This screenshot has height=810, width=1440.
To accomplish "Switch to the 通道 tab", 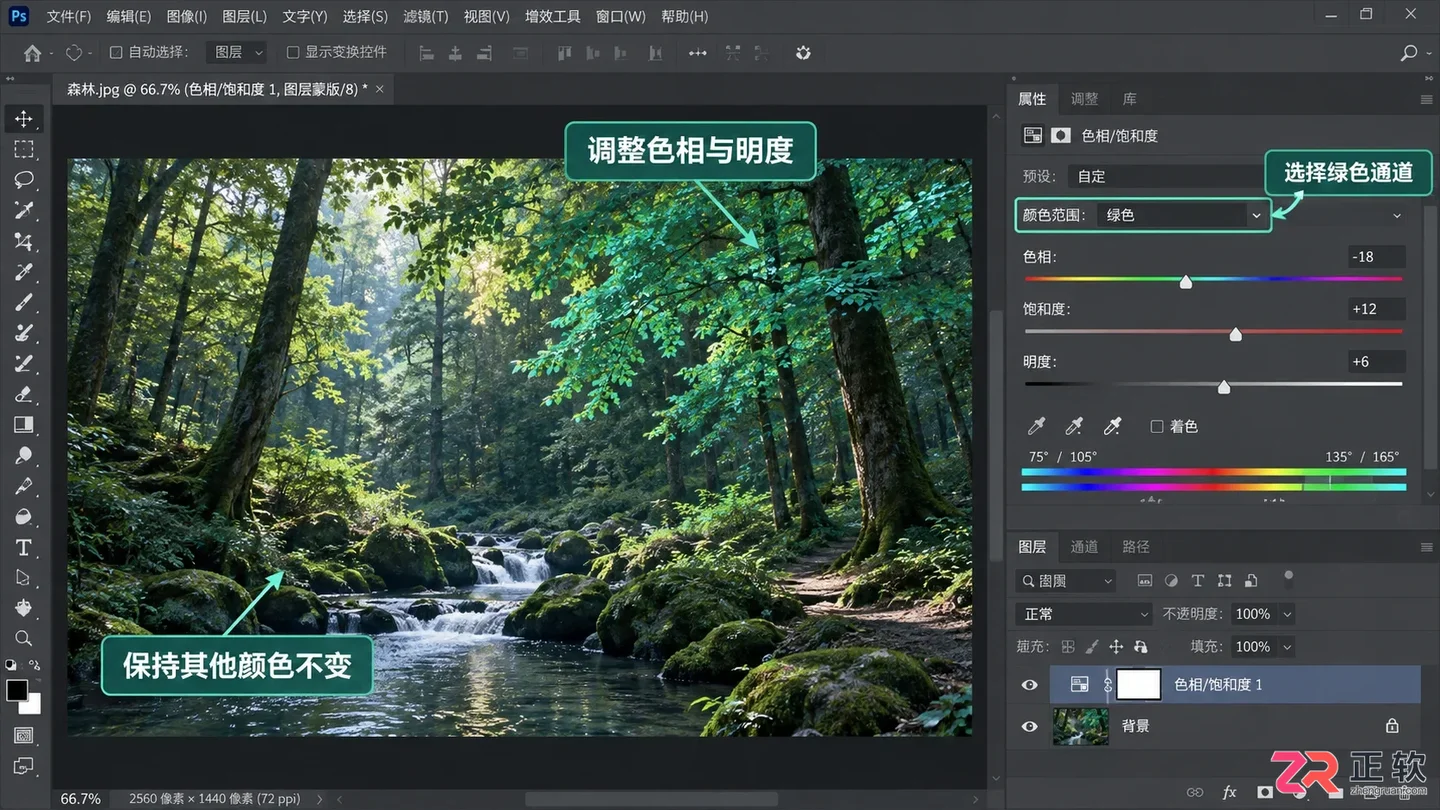I will pyautogui.click(x=1084, y=547).
